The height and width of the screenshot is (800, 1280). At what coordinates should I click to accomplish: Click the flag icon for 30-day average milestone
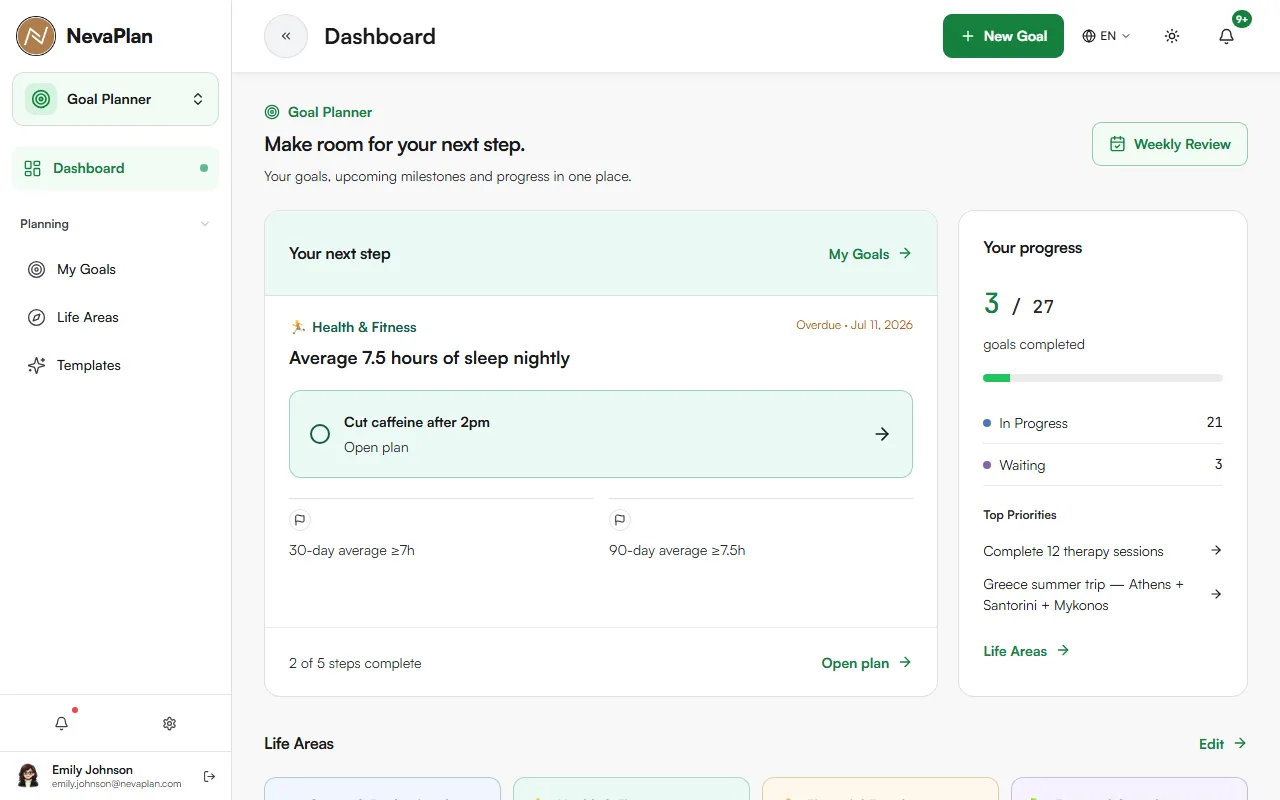299,520
